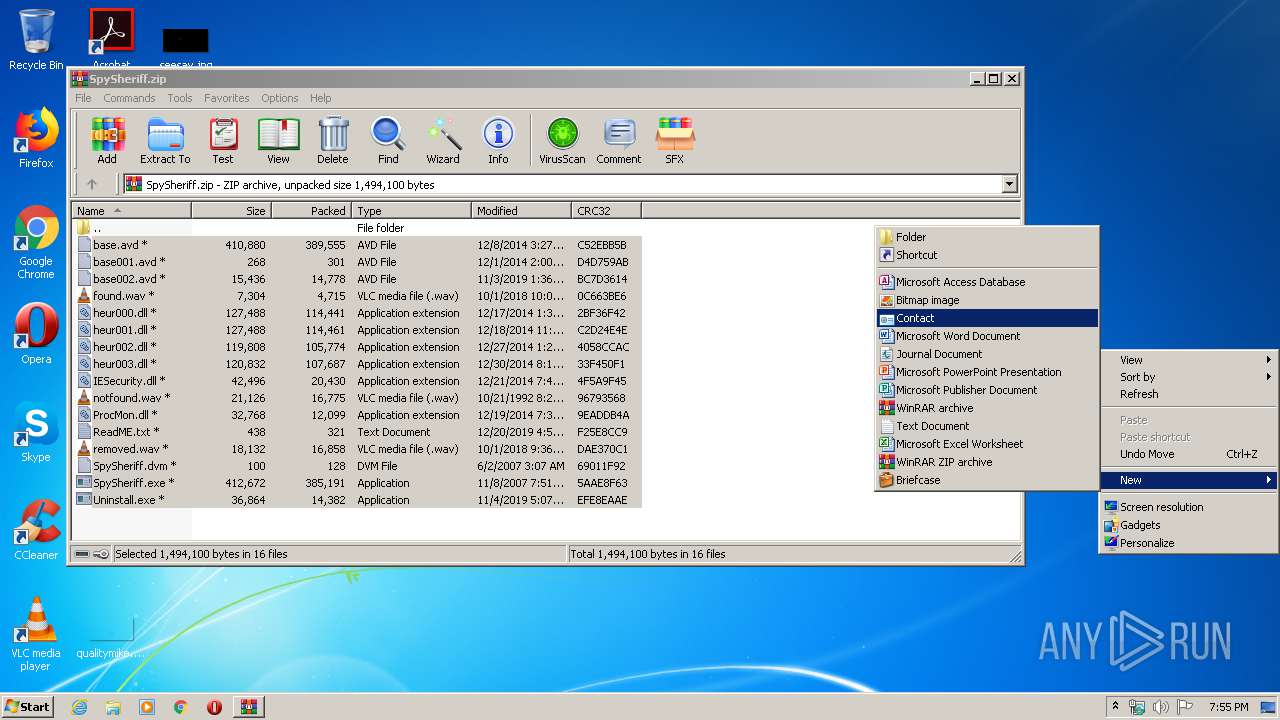The image size is (1280, 720).
Task: Open CCleaner desktop shortcut
Action: click(36, 530)
